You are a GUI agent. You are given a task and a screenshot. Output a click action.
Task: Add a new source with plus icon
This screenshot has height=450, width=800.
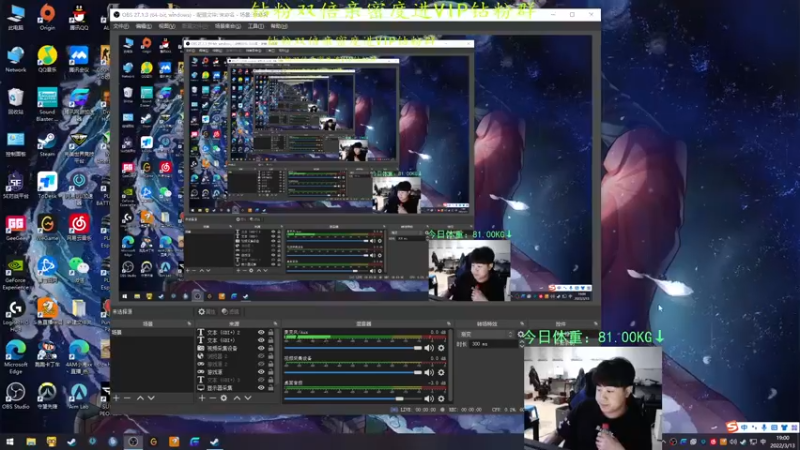(x=202, y=398)
